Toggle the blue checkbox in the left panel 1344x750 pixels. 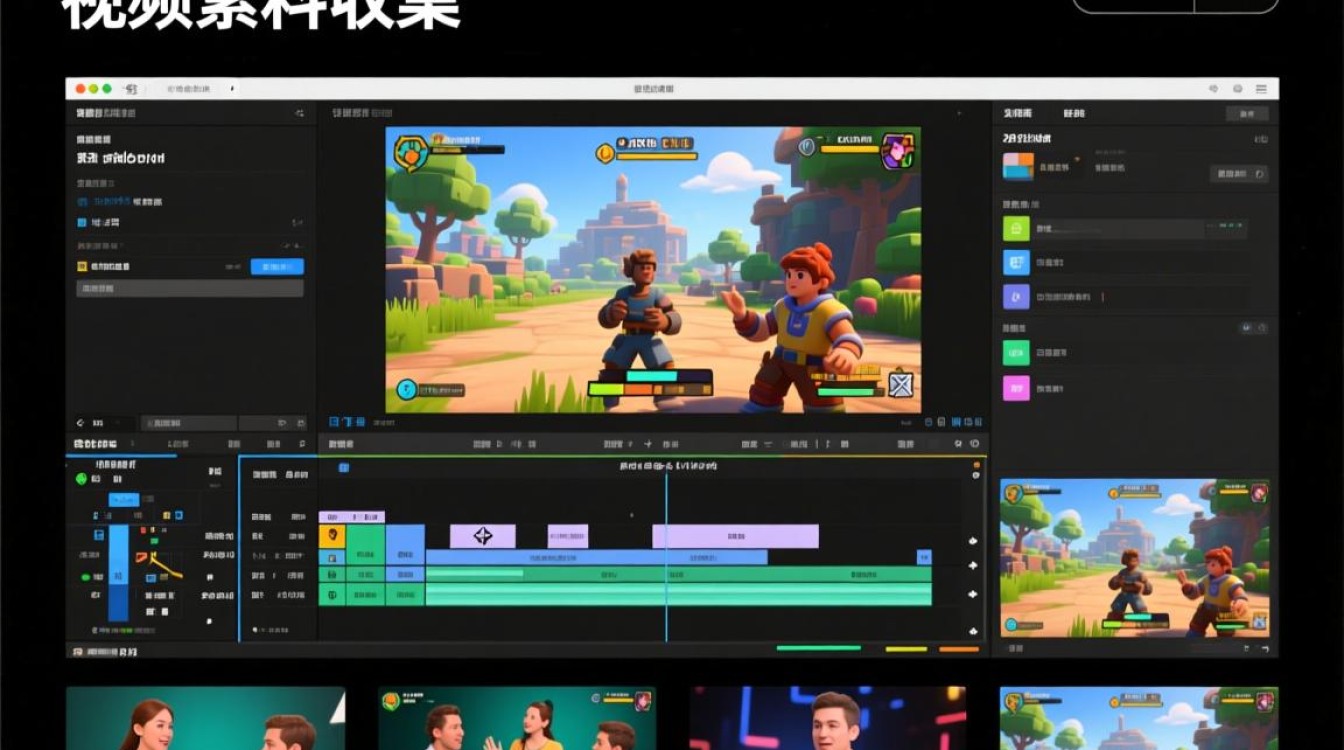click(82, 222)
